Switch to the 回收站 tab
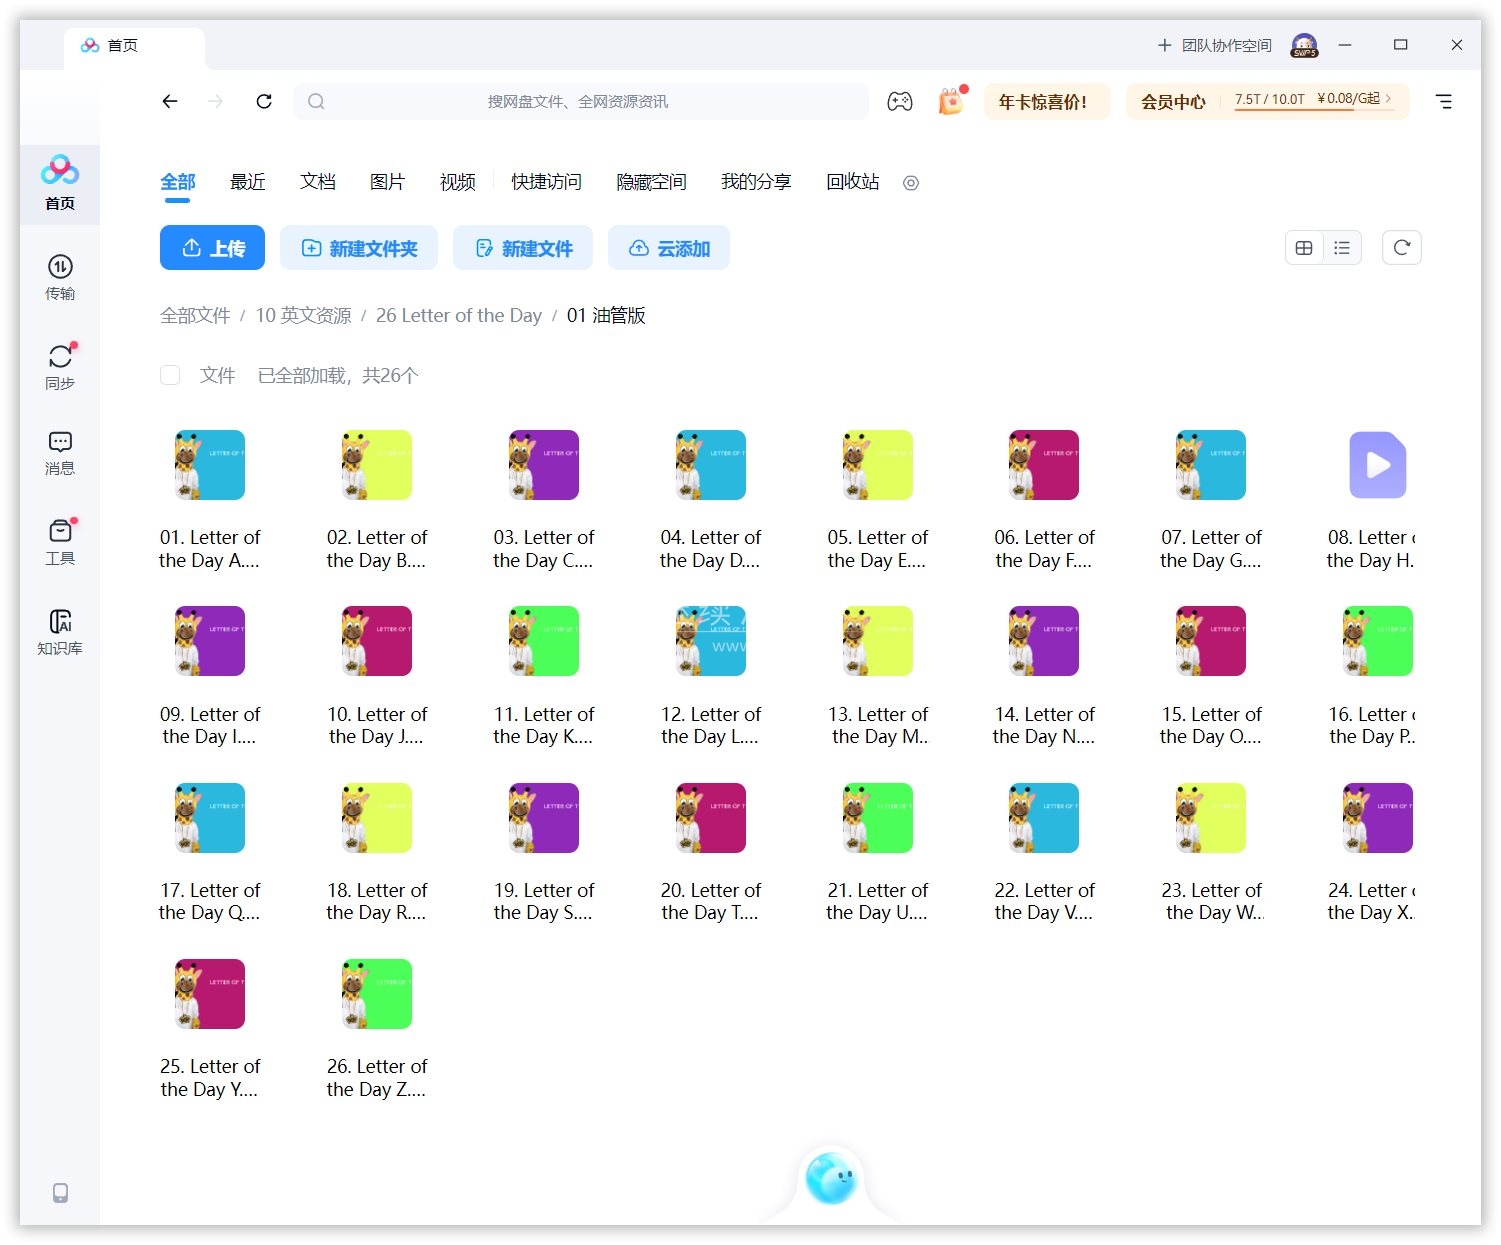The width and height of the screenshot is (1501, 1245). click(852, 182)
